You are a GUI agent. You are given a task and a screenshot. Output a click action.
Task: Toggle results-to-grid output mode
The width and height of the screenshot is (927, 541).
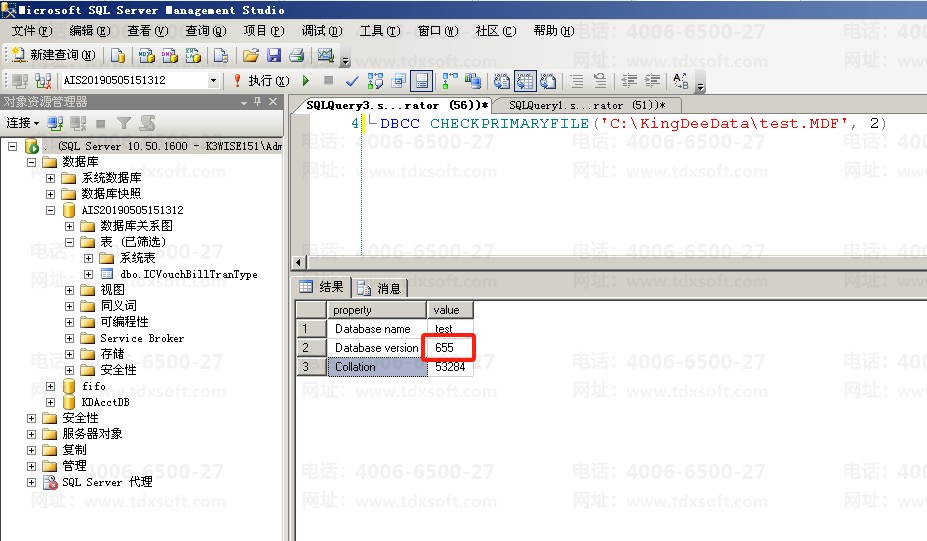point(523,80)
